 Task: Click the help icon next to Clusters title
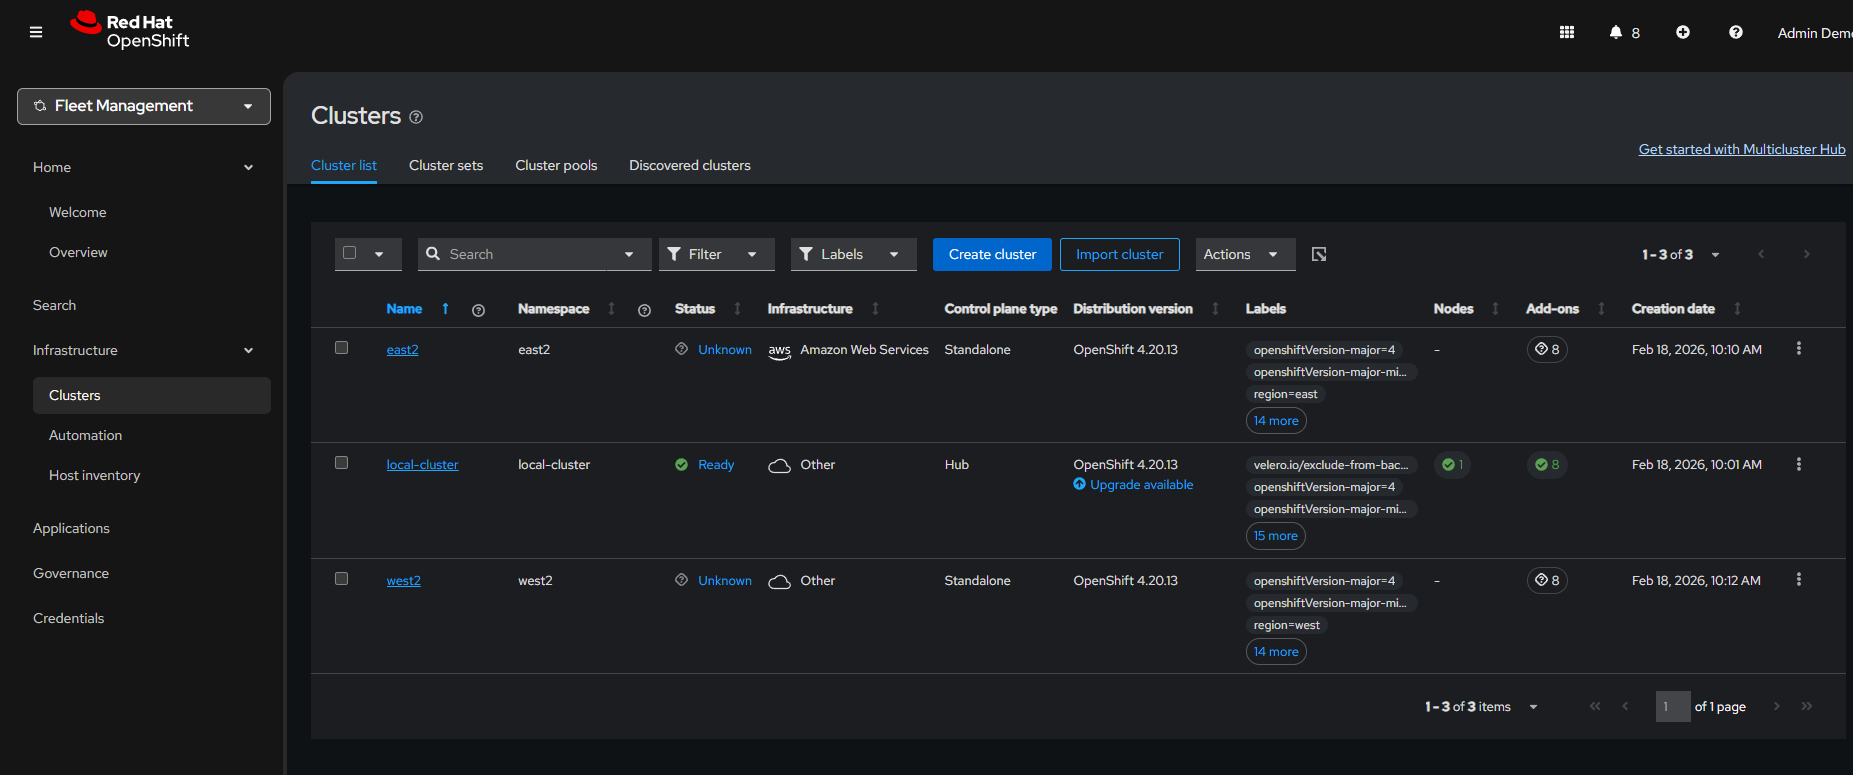[x=416, y=117]
